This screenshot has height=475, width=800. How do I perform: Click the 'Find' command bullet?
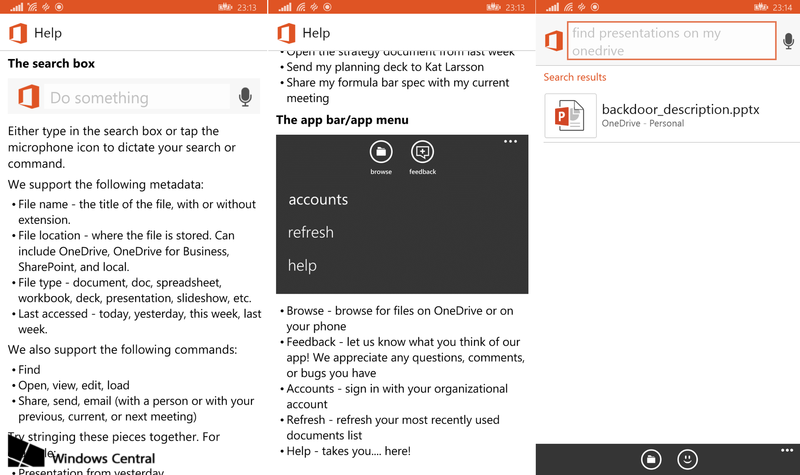[26, 369]
